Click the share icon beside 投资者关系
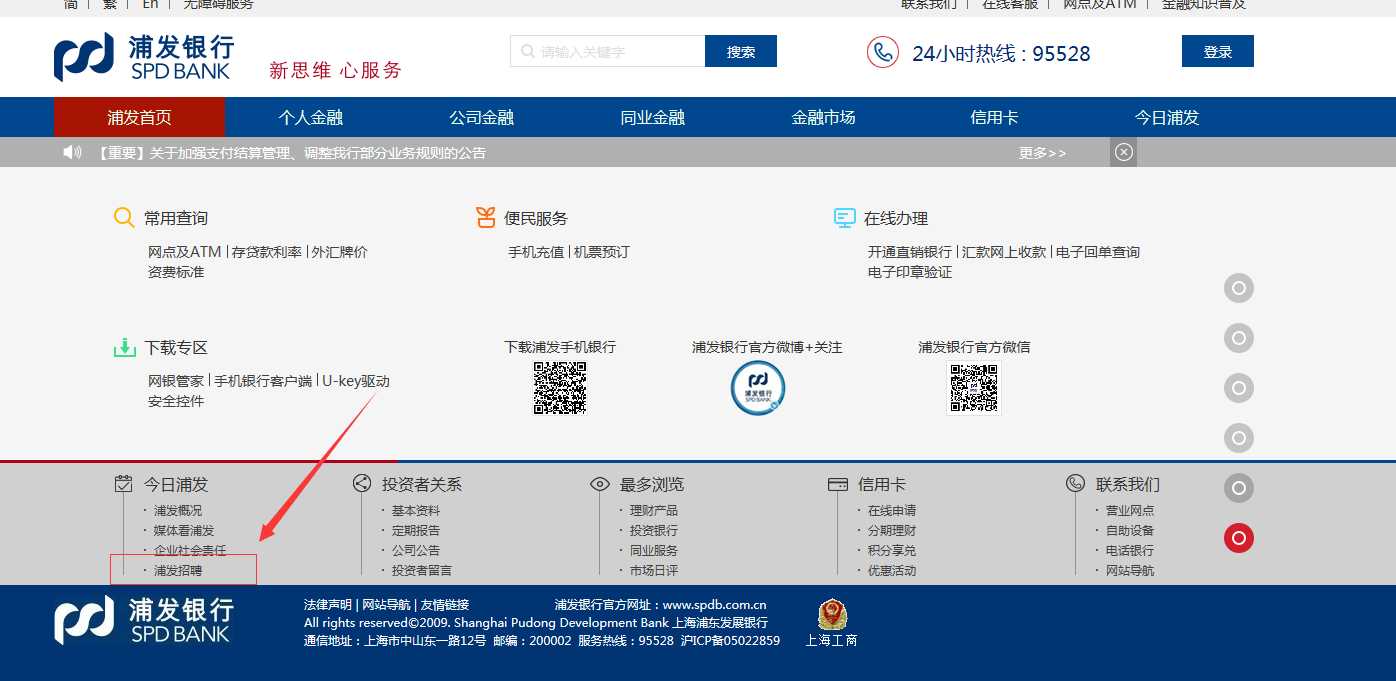This screenshot has height=681, width=1396. (x=362, y=484)
